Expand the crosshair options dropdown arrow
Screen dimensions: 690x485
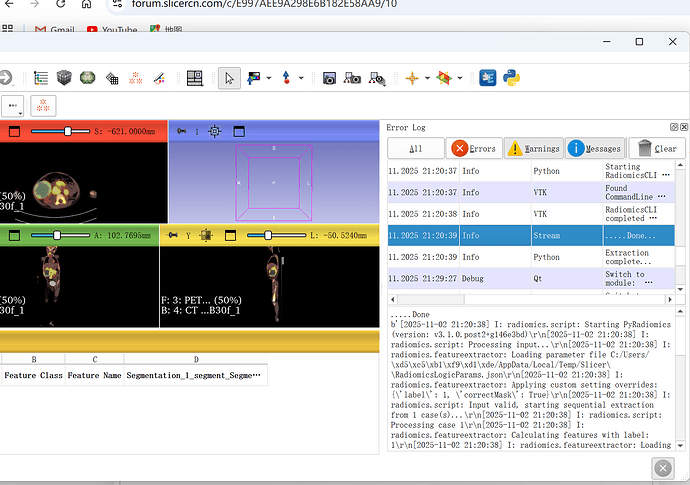click(x=427, y=78)
